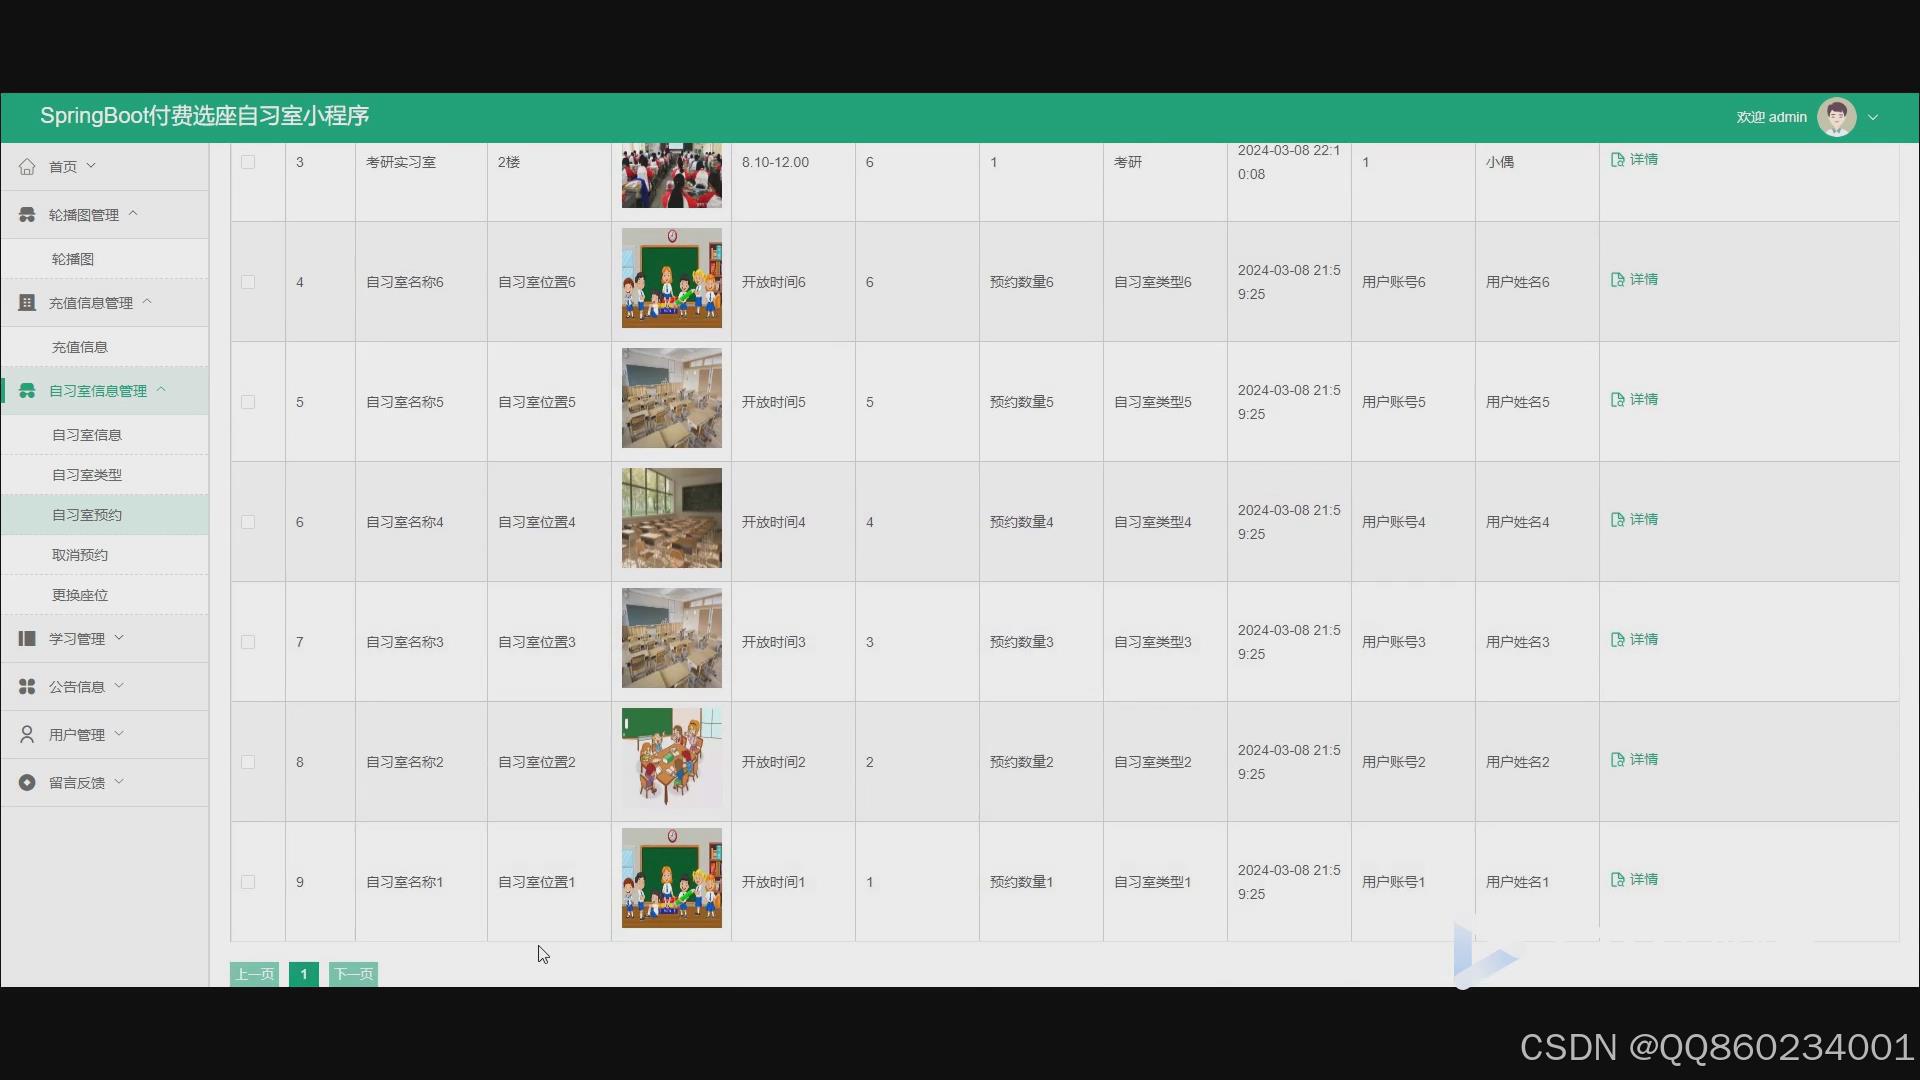
Task: Open the 自习室类型 submenu item
Action: point(105,475)
